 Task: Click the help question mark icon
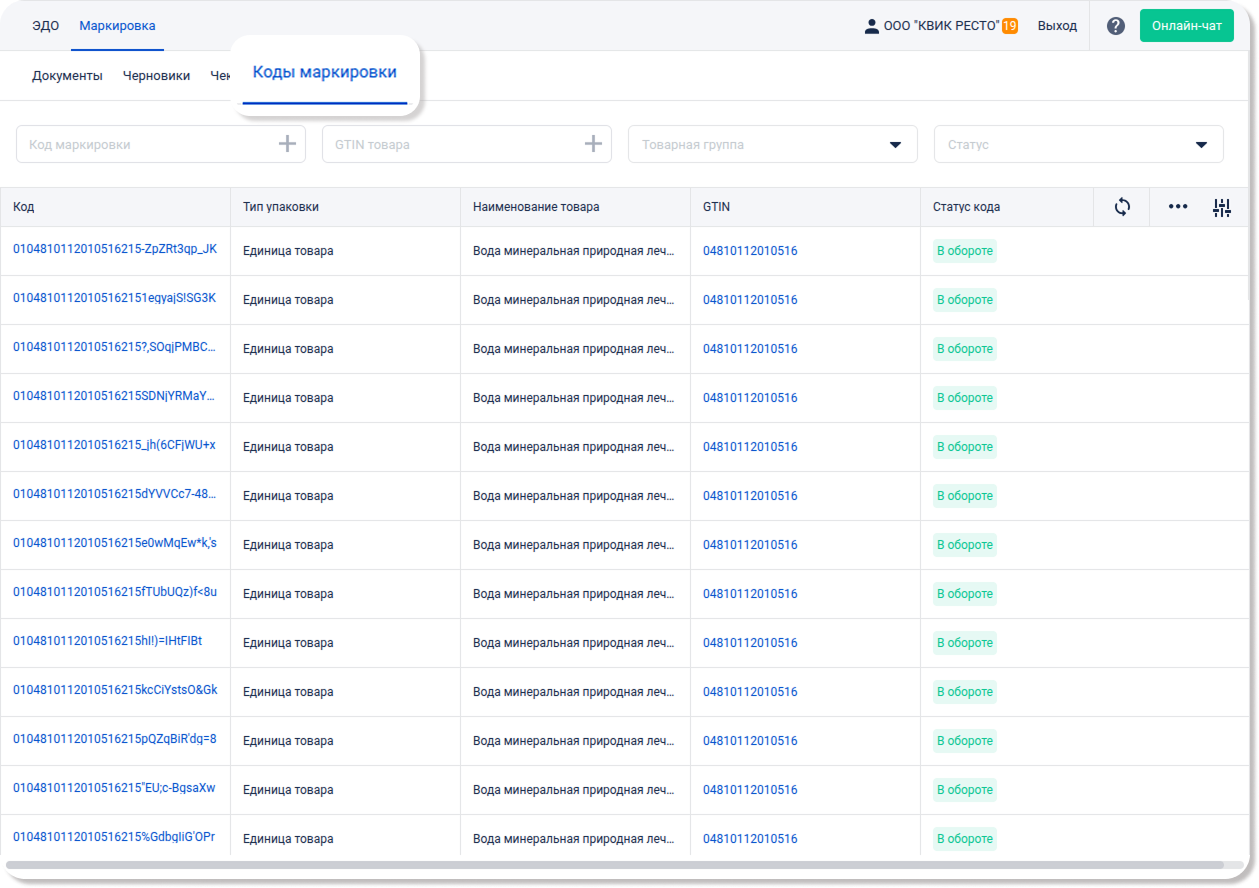pos(1116,26)
